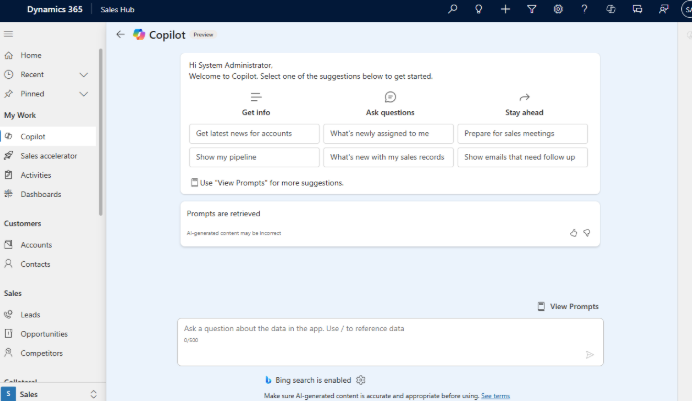Click the back arrow beside Copilot

point(120,34)
